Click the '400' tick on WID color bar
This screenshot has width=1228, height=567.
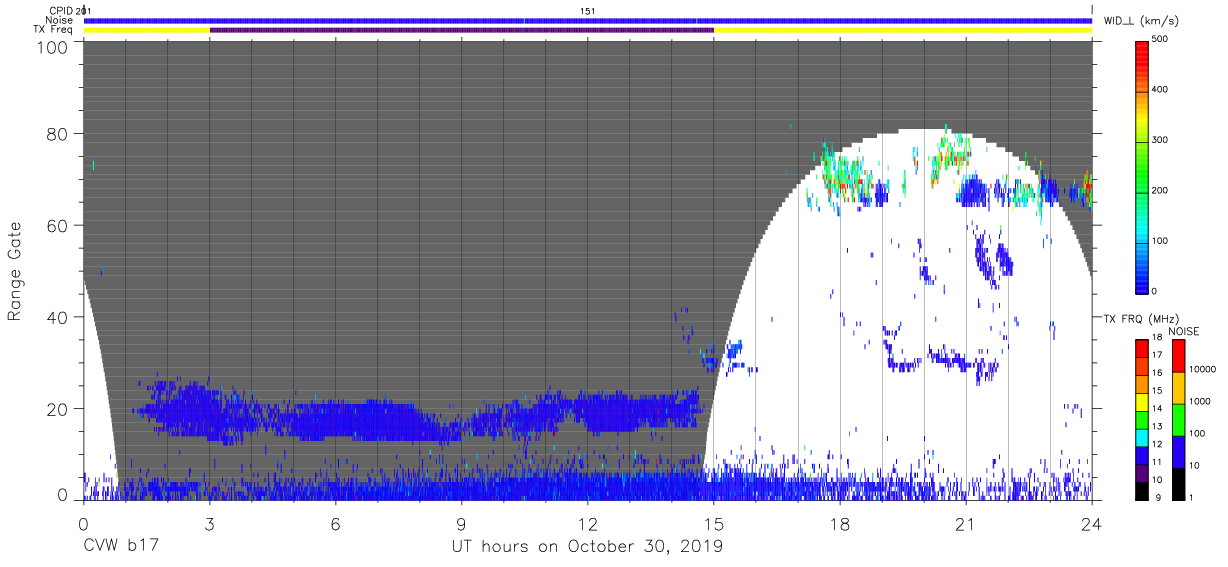point(1162,90)
